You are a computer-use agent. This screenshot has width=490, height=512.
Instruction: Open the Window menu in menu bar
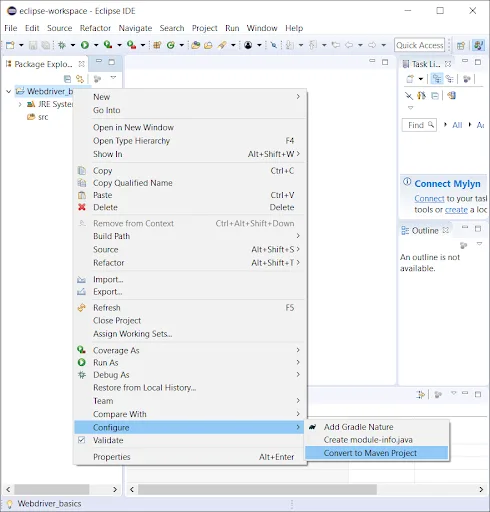[x=262, y=28]
